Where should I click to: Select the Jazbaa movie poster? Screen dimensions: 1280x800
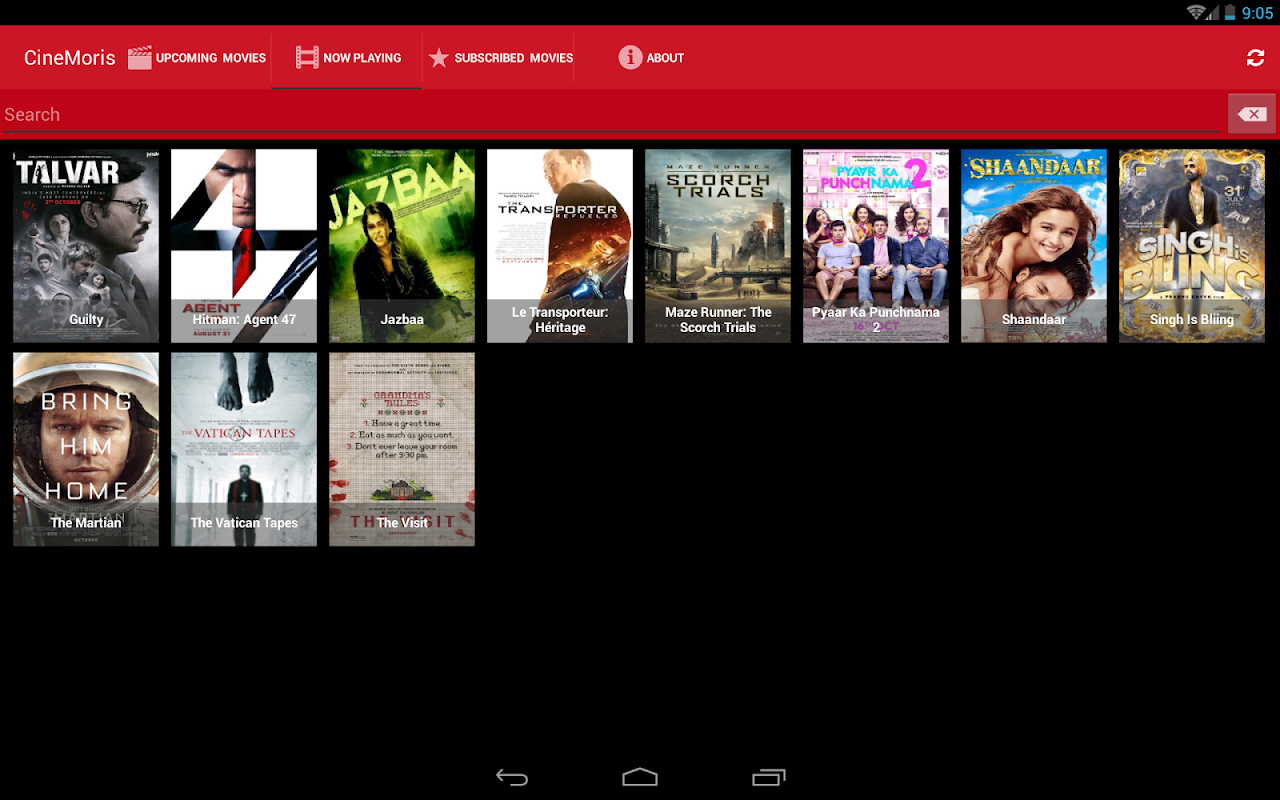[x=402, y=246]
